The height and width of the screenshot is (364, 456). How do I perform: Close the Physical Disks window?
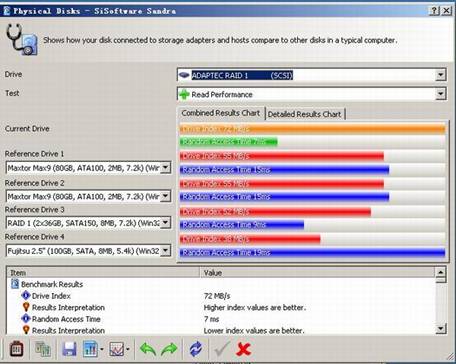tap(447, 11)
